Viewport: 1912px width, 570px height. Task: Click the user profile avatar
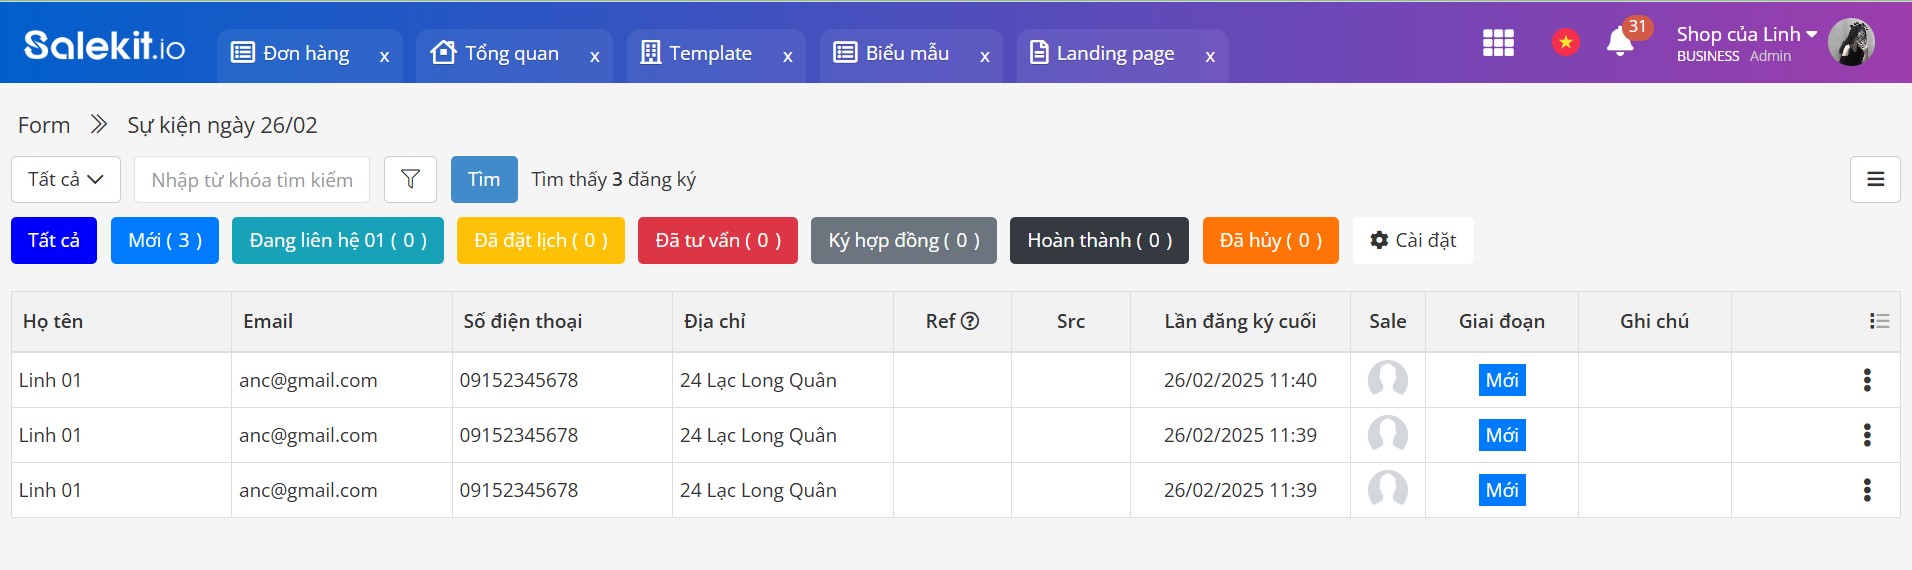(x=1850, y=43)
